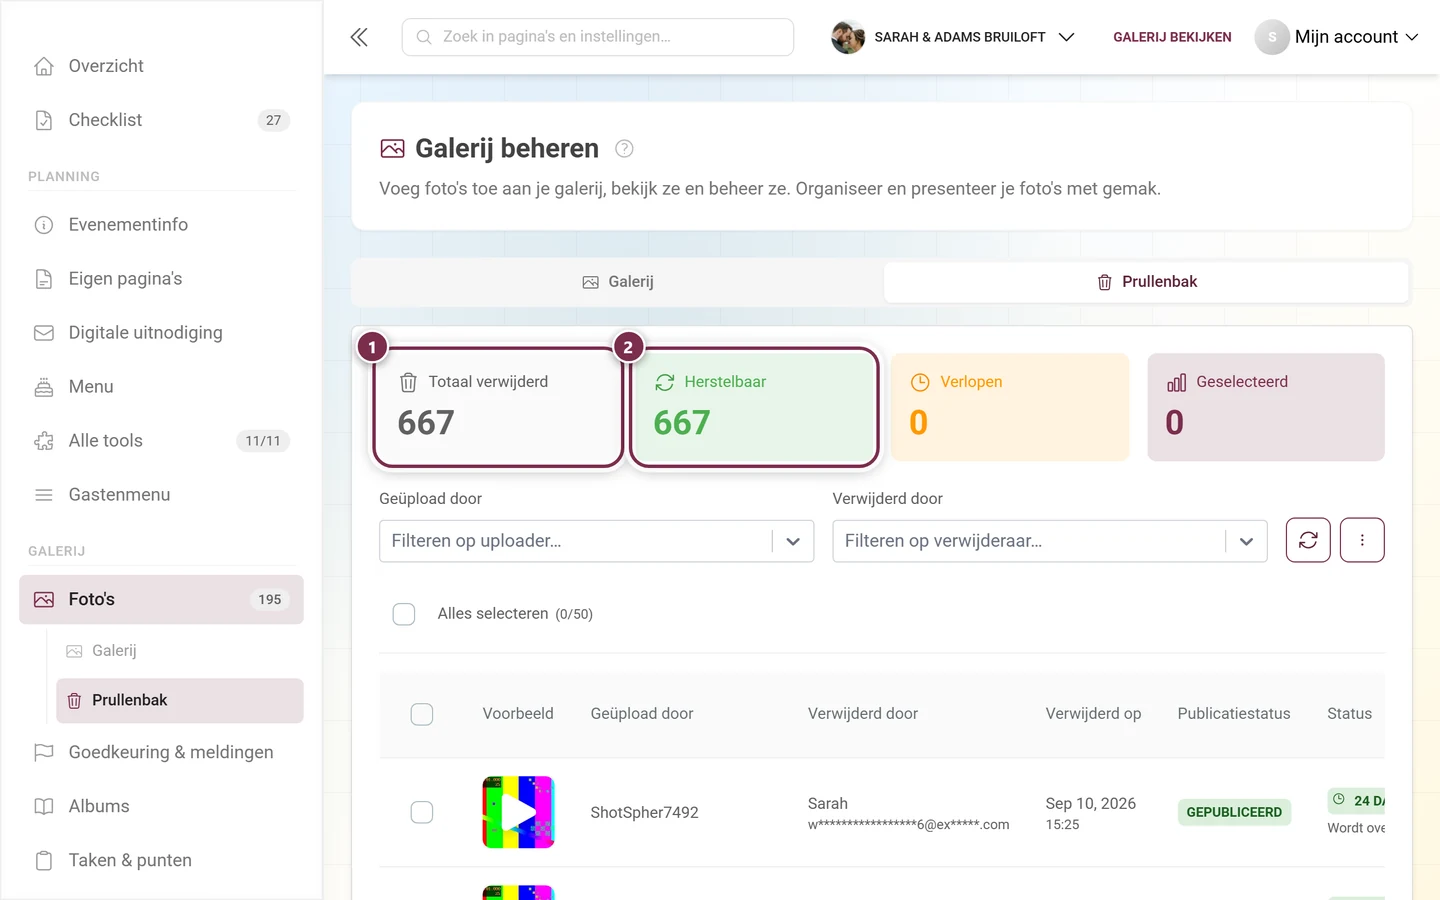The image size is (1440, 900).
Task: Open the Filteren op uploader dropdown
Action: 596,541
